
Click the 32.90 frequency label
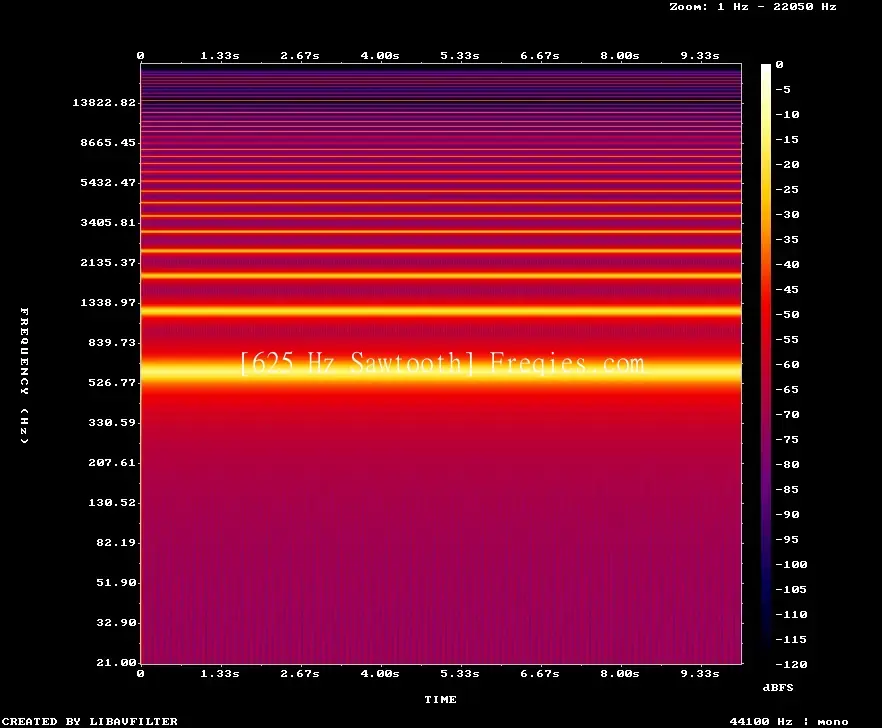click(116, 622)
